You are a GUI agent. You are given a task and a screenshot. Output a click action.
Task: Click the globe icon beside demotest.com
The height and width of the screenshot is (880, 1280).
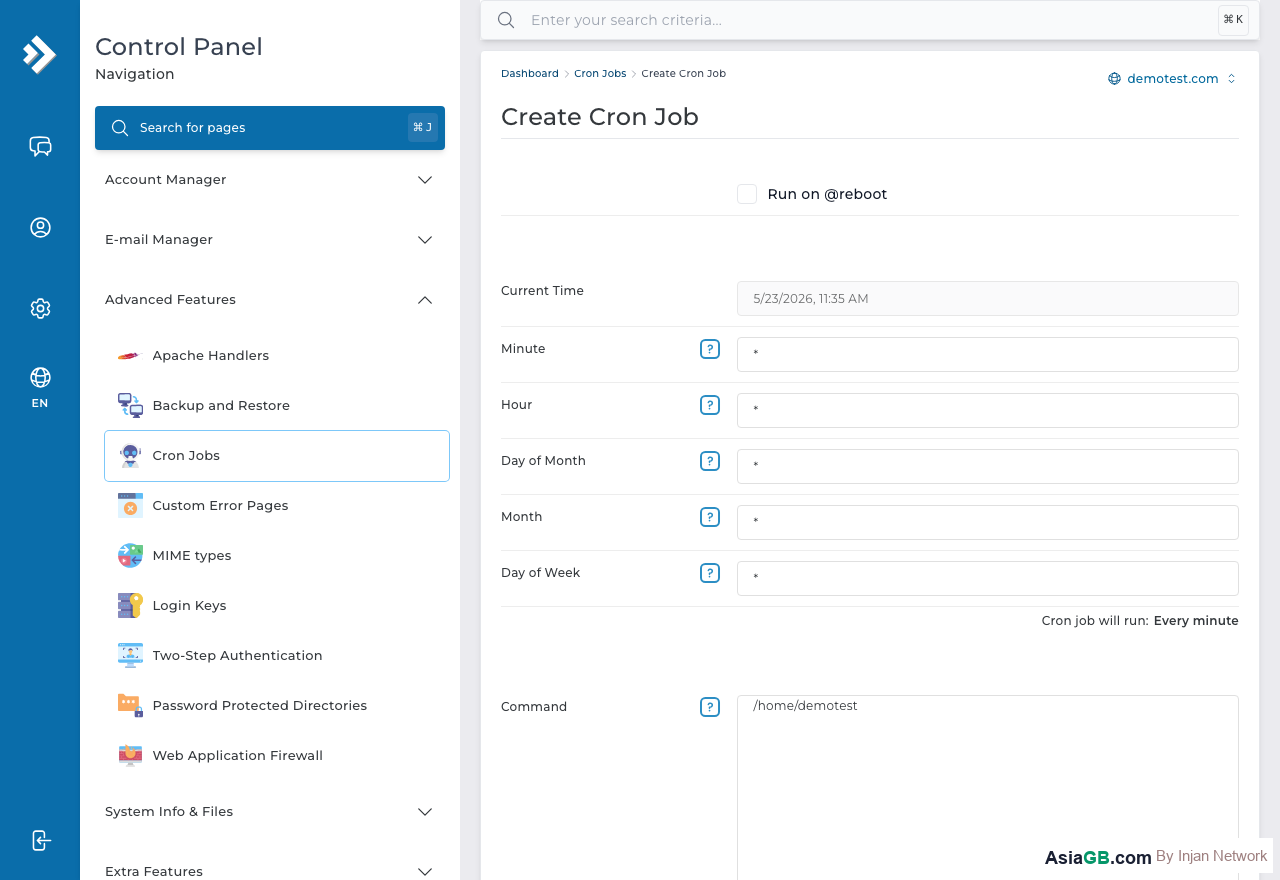coord(1114,79)
